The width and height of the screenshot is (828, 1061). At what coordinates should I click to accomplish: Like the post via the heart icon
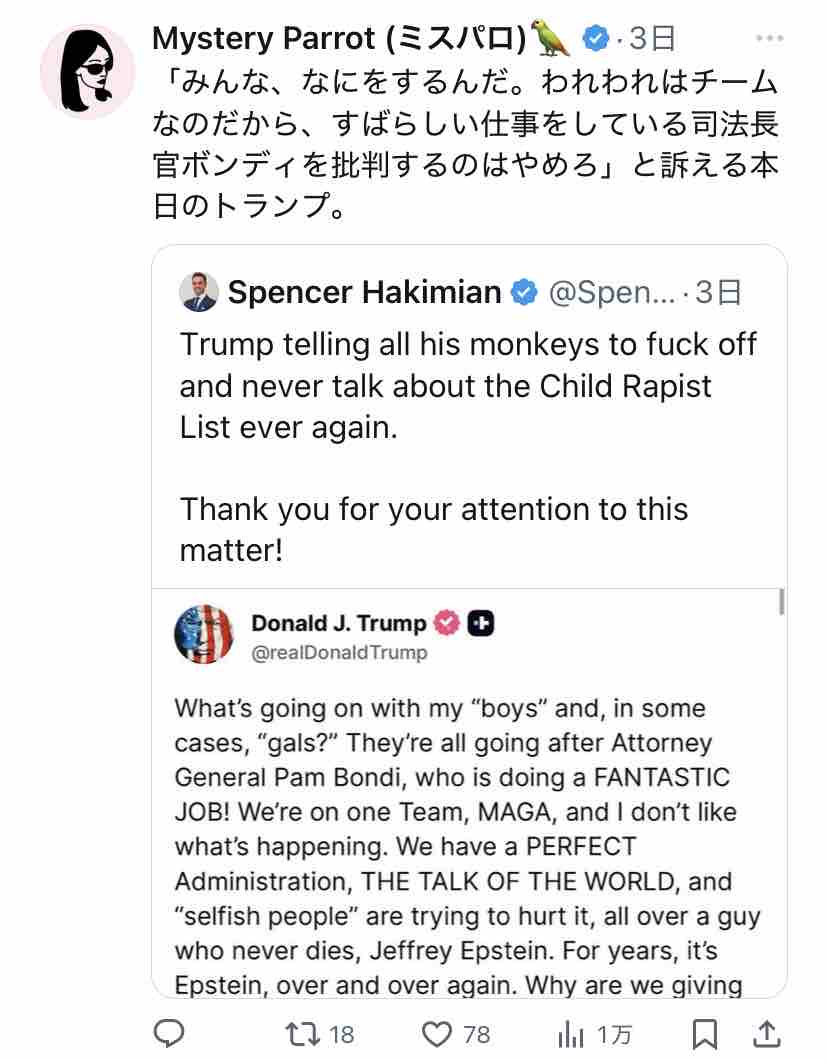[436, 1034]
